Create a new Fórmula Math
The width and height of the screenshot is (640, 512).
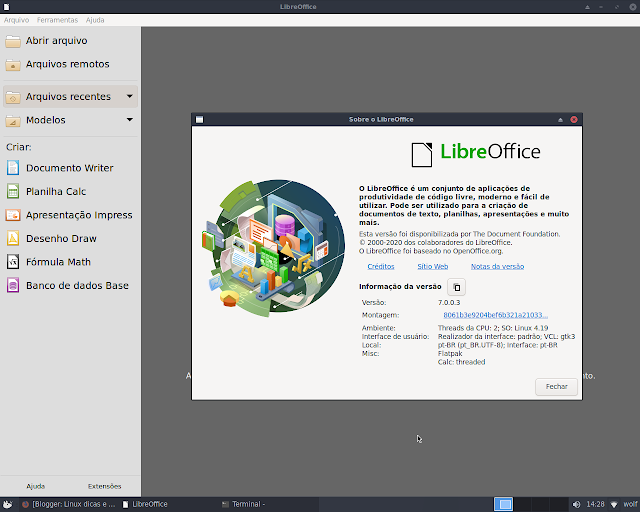tap(58, 262)
